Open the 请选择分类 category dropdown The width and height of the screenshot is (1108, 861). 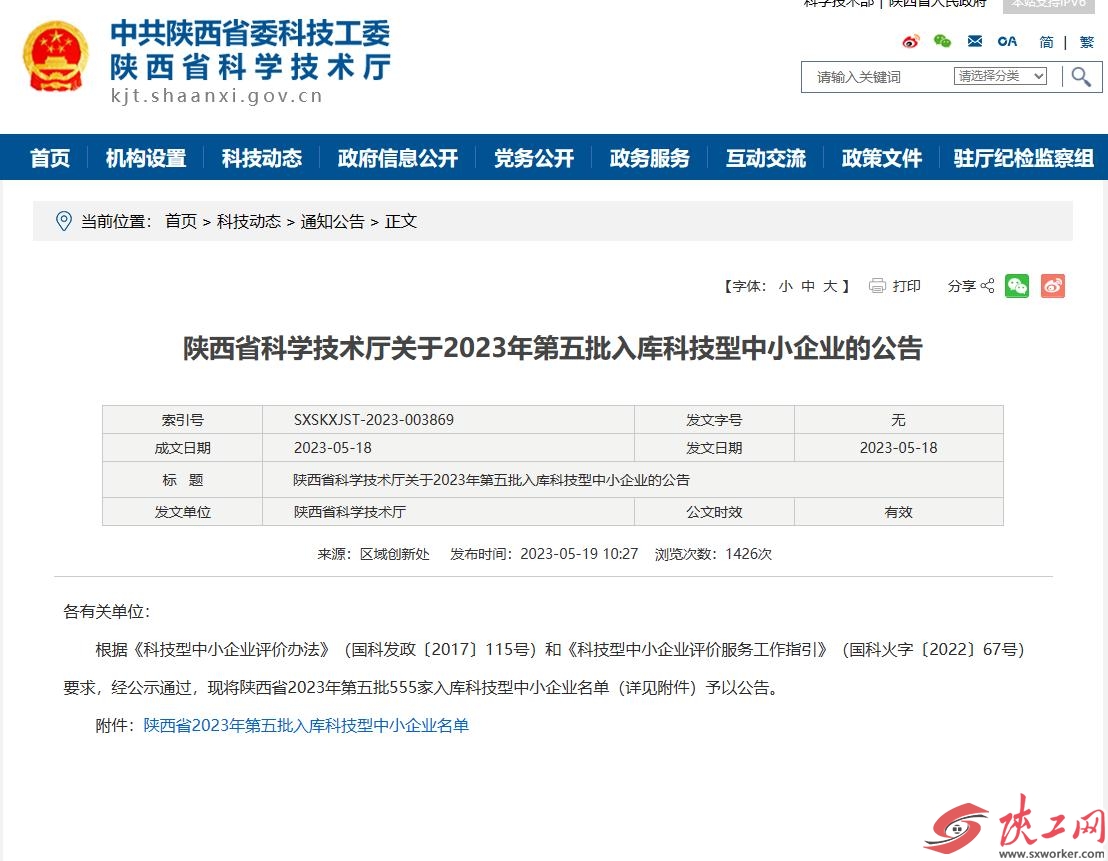1000,76
